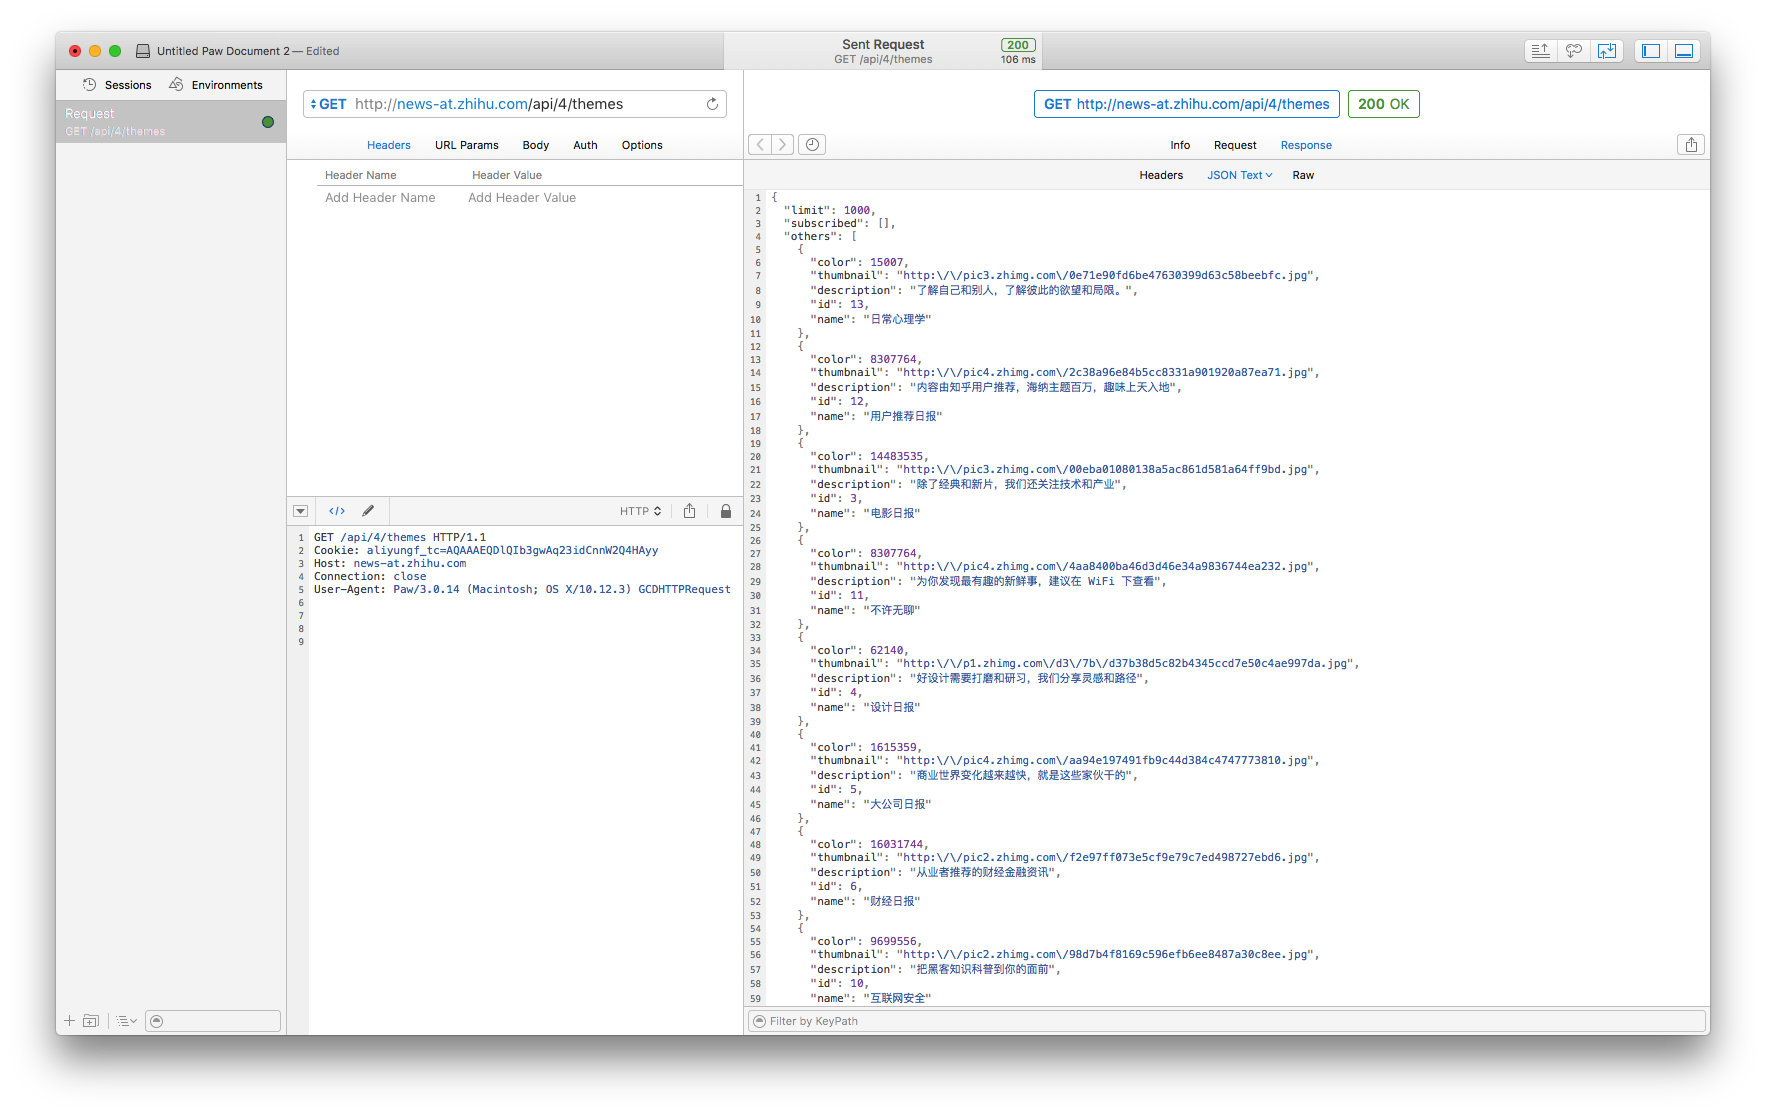Open the Options tab

coord(642,145)
